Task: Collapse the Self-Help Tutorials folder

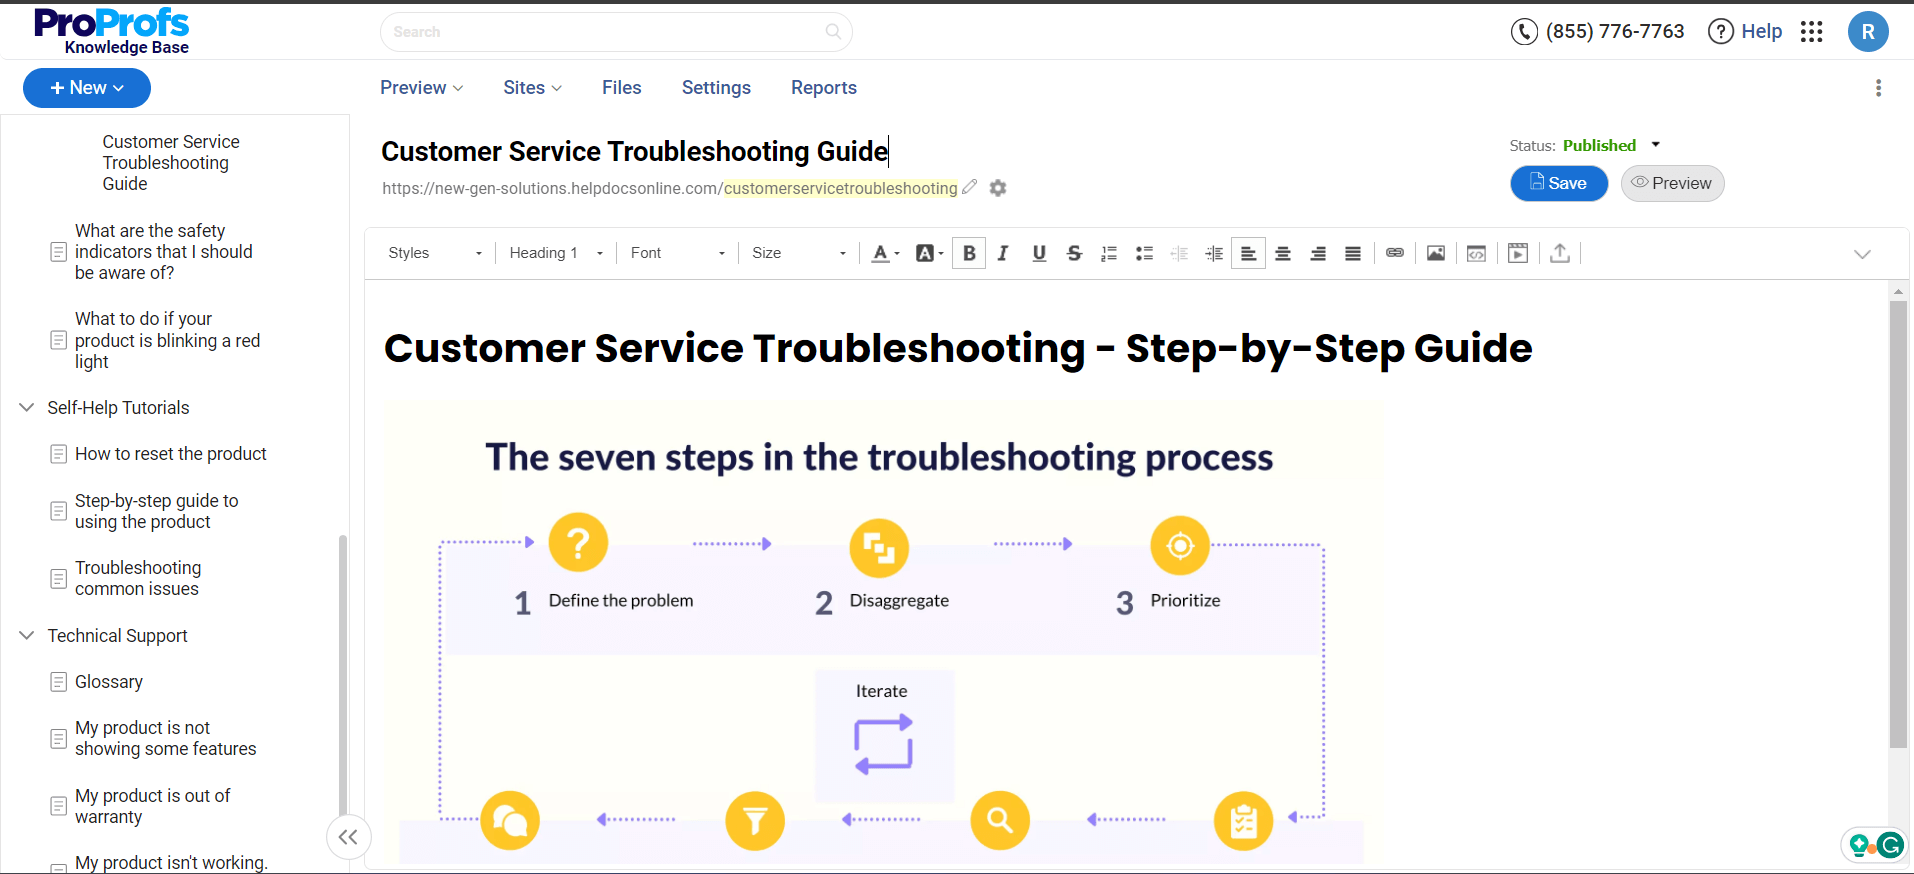Action: pos(27,407)
